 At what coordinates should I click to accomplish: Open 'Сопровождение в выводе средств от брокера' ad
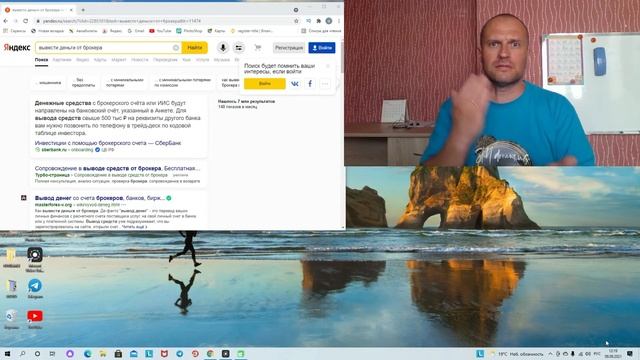pos(117,168)
